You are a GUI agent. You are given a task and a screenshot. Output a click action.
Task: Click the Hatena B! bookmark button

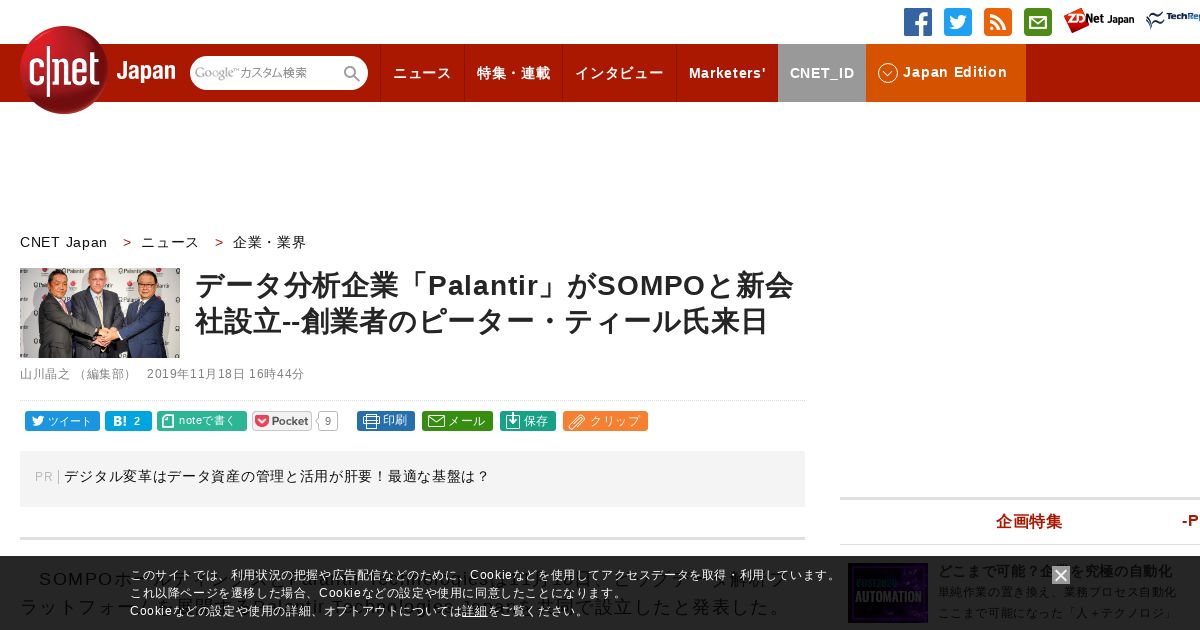click(x=128, y=421)
